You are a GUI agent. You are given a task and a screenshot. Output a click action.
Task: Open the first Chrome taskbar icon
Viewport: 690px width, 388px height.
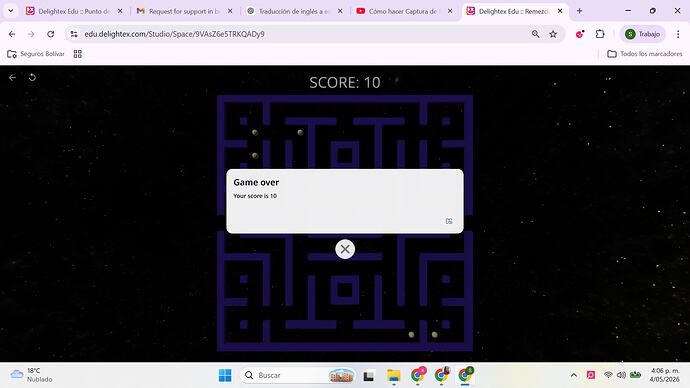(418, 375)
